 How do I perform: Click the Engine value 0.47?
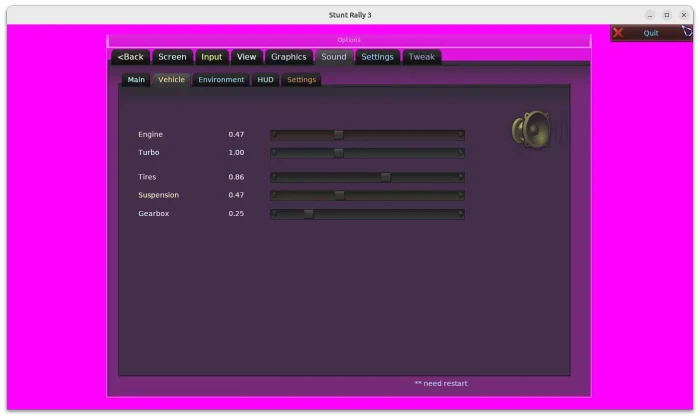point(236,134)
